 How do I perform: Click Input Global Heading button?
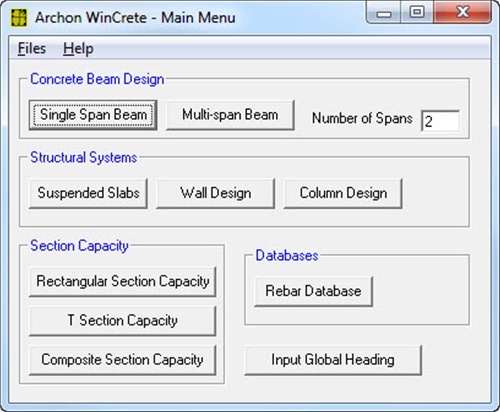[x=333, y=360]
